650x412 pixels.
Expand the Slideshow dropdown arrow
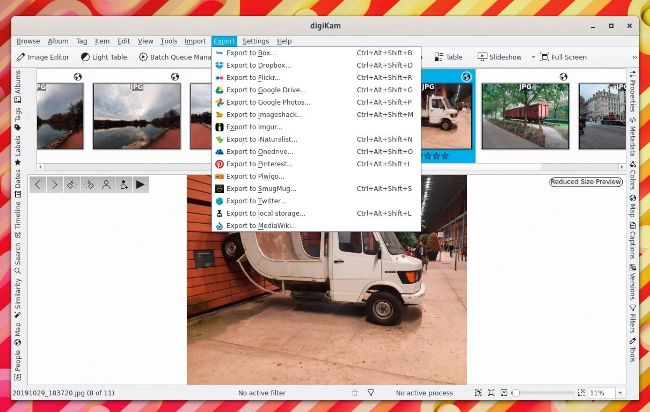(x=533, y=57)
